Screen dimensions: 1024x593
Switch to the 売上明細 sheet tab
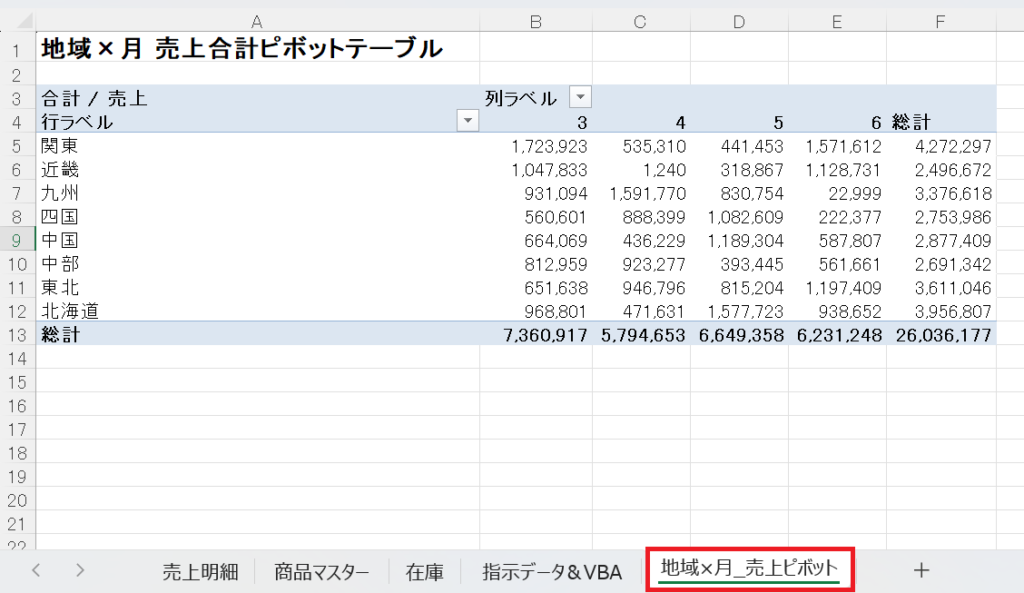[x=200, y=572]
